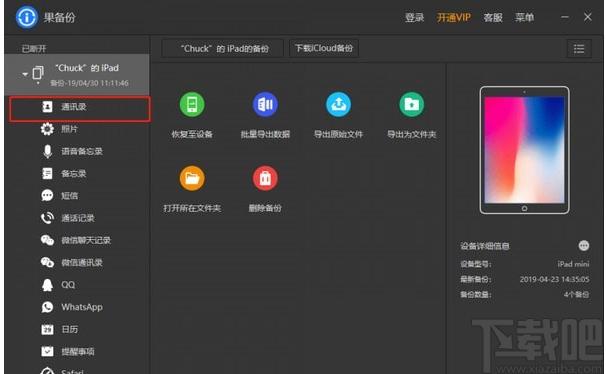Image resolution: width=606 pixels, height=374 pixels.
Task: Switch to "Chuck" 的 iPad的备份 tab
Action: click(x=223, y=48)
